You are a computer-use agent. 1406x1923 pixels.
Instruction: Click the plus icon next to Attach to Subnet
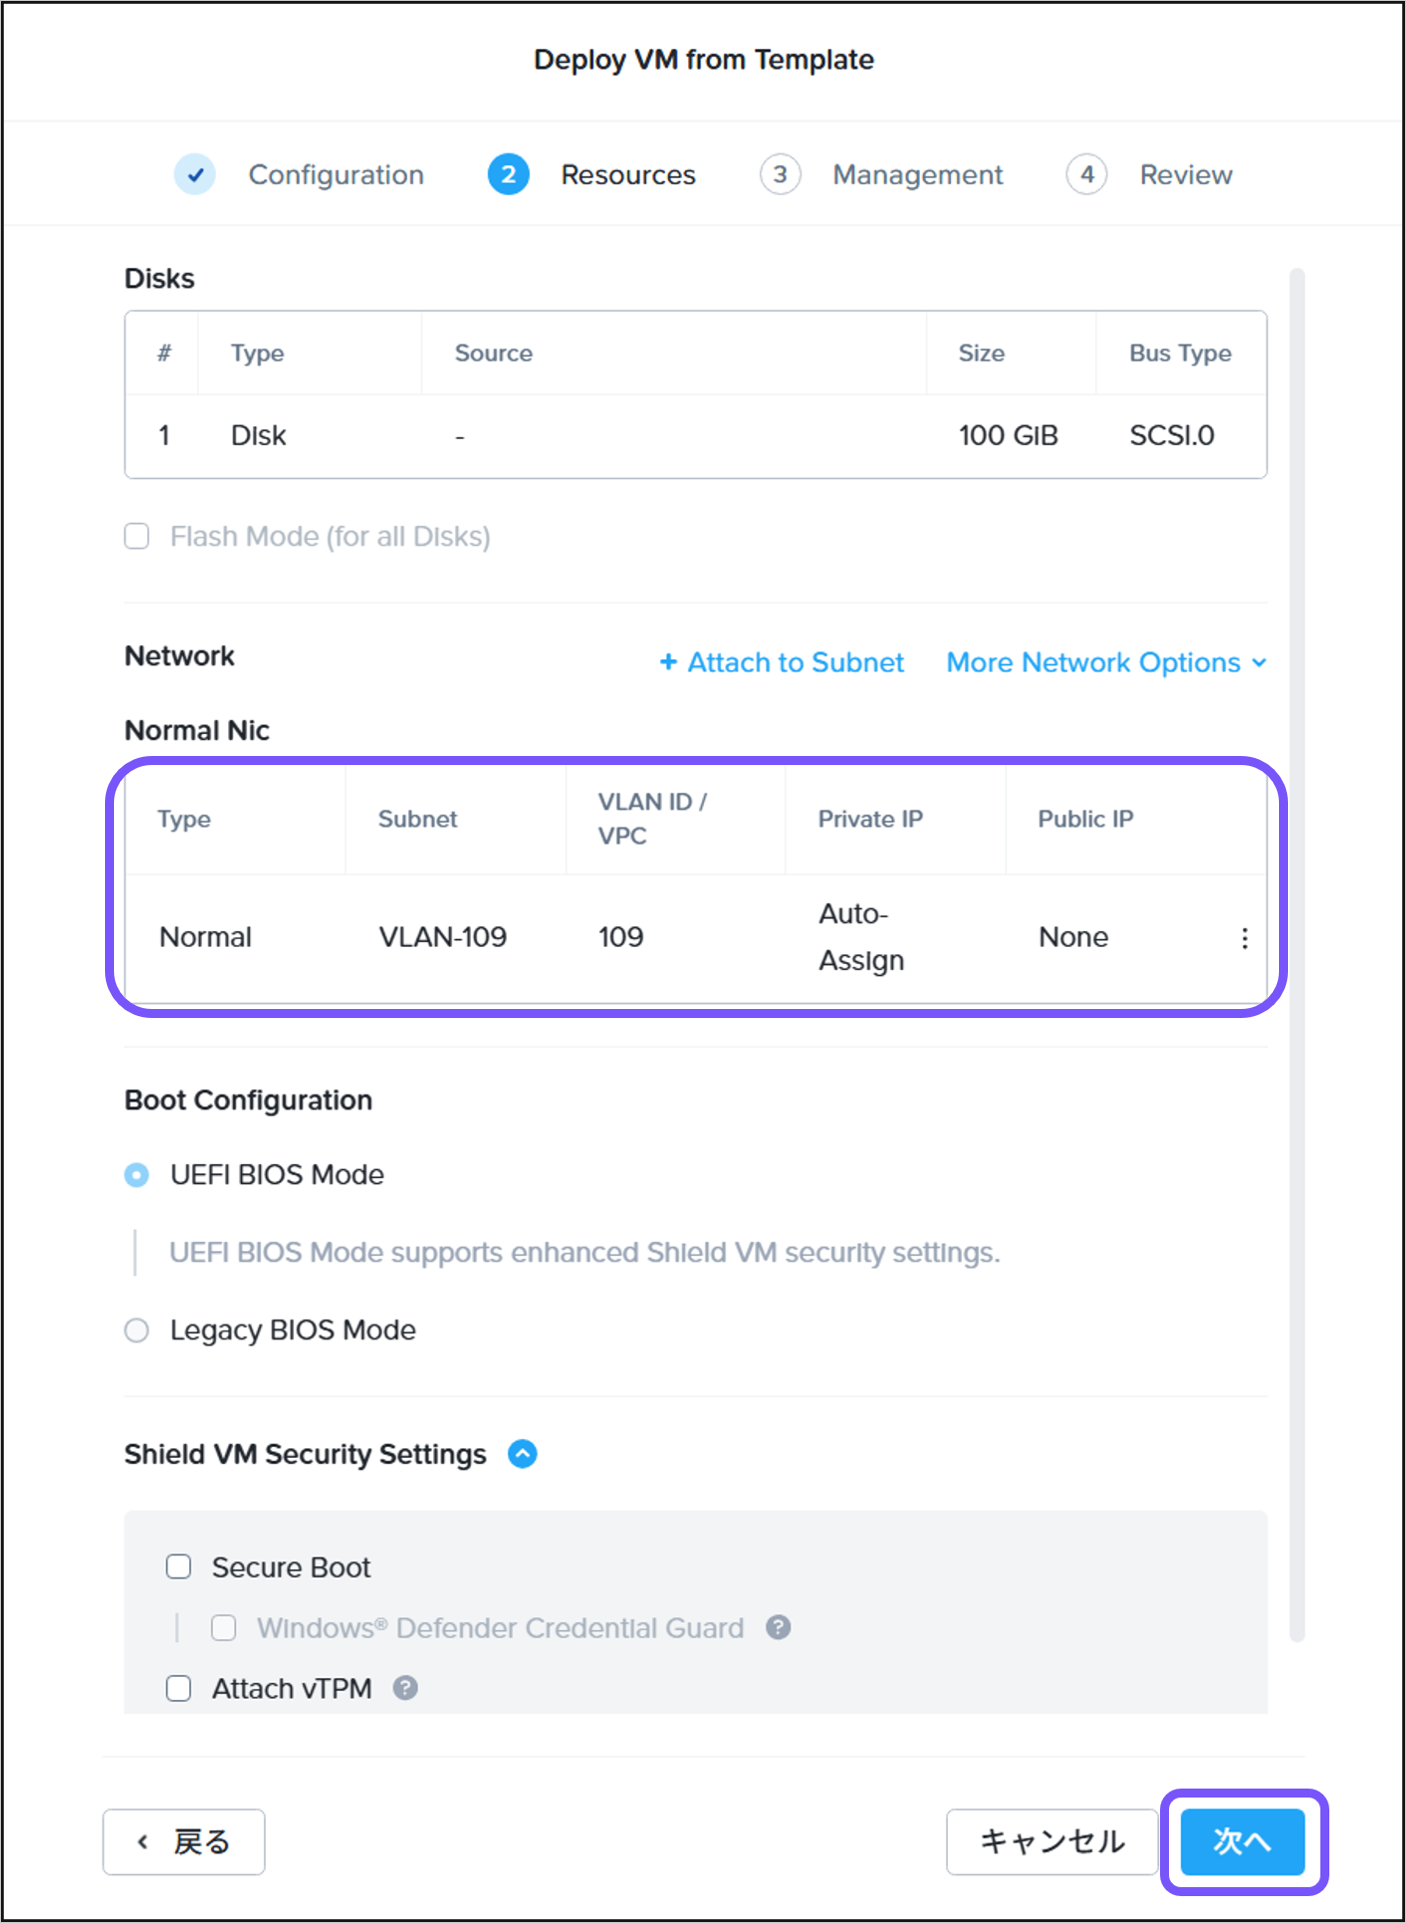(668, 661)
